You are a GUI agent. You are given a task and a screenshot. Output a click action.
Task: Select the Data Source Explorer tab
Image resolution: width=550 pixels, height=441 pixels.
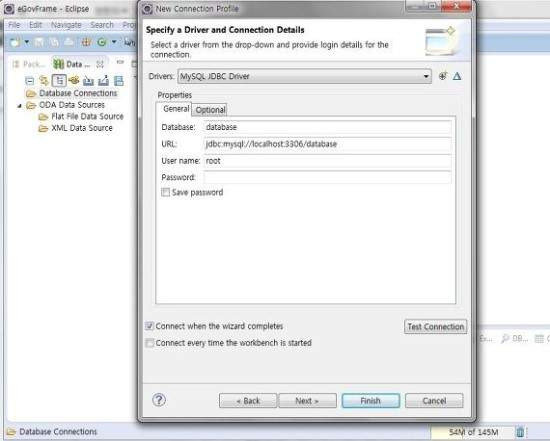point(72,64)
